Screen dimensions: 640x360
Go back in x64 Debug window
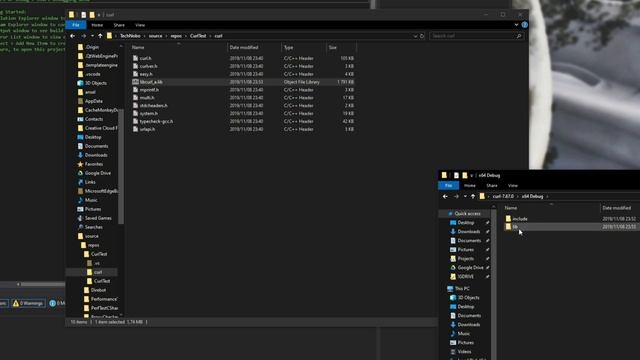pos(445,196)
